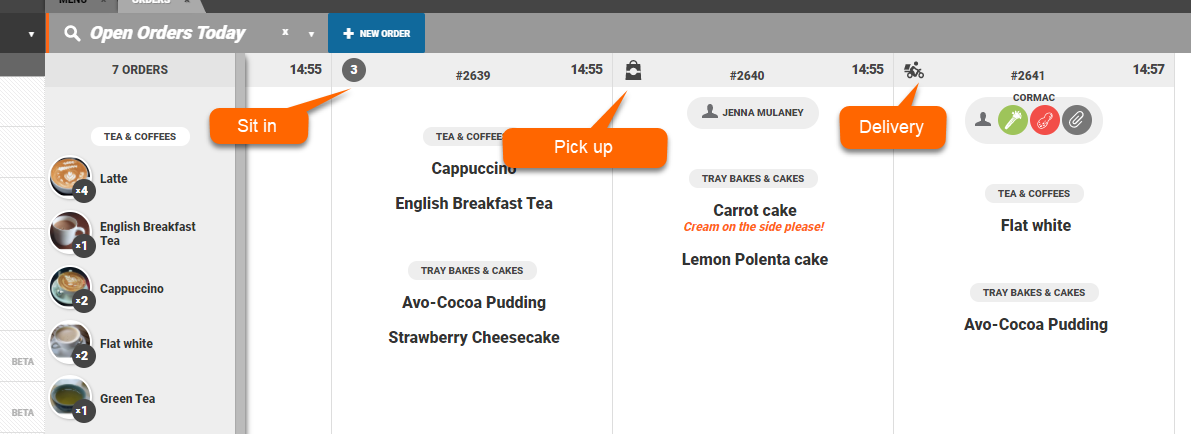The width and height of the screenshot is (1191, 434).
Task: Open order #2639 header
Action: tap(472, 75)
